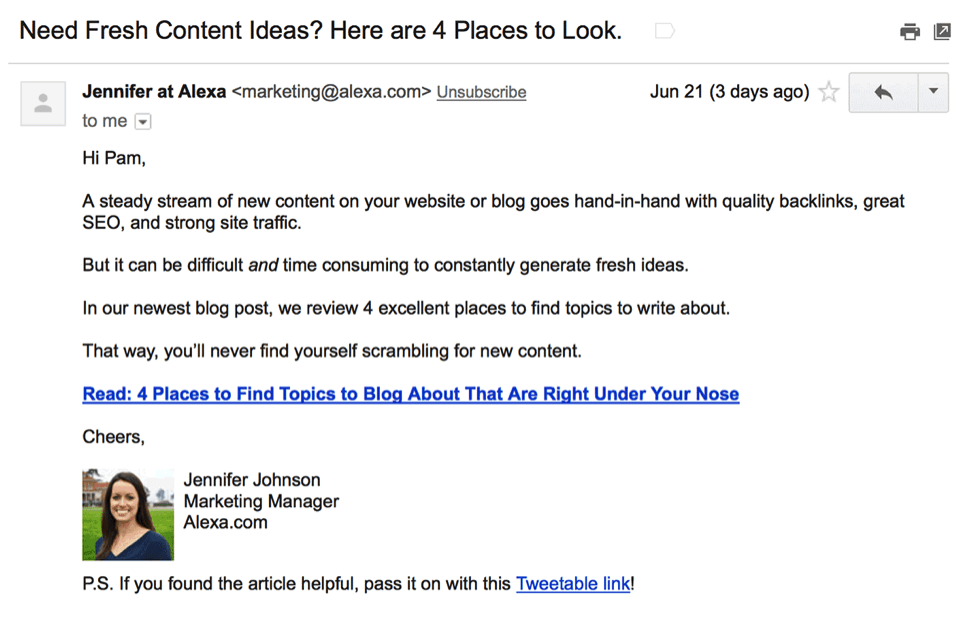Click the sender name "Jennifer at Alexa"
972x618 pixels.
(x=154, y=92)
